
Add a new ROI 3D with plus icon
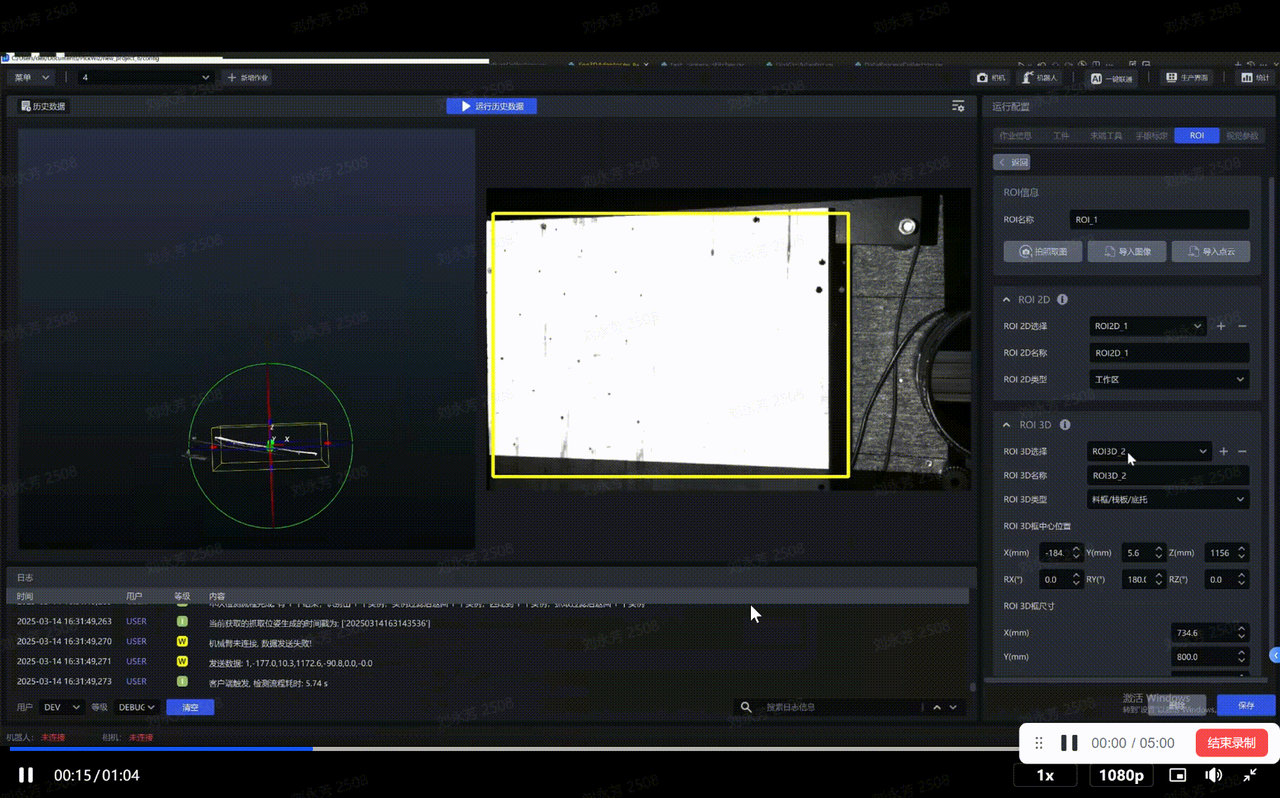[1223, 452]
